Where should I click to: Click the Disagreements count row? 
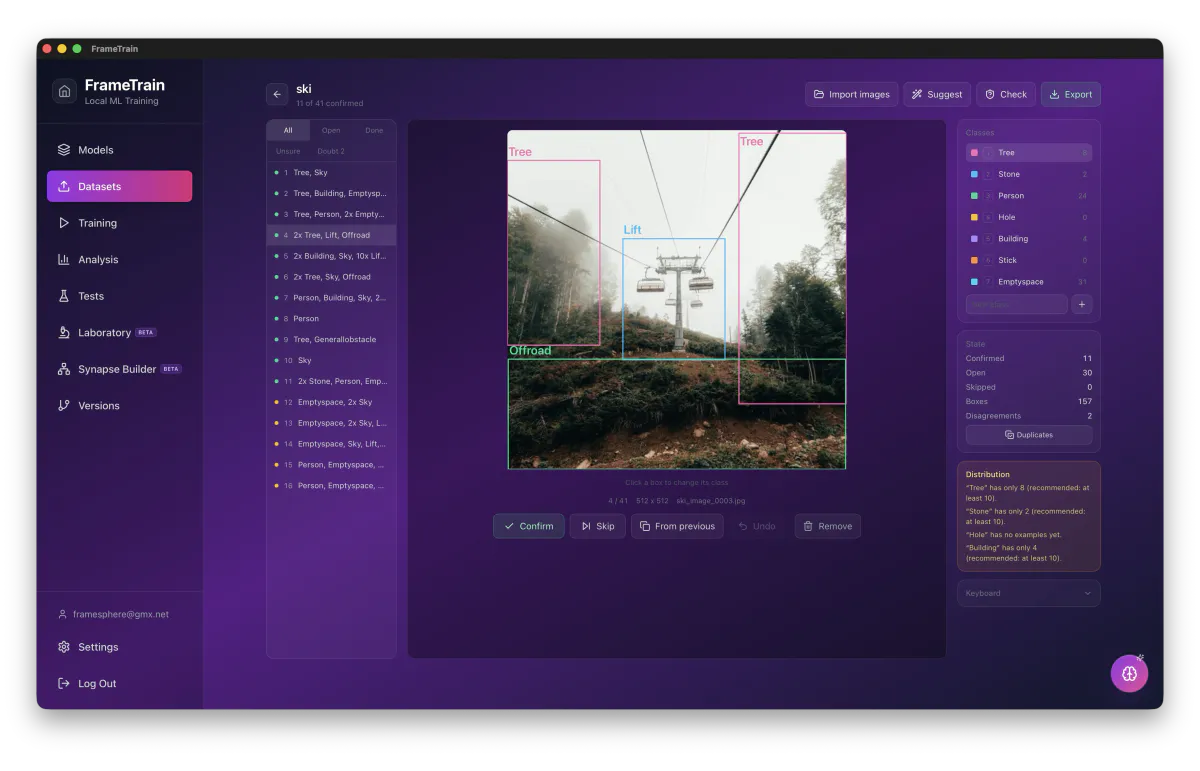(x=1028, y=416)
